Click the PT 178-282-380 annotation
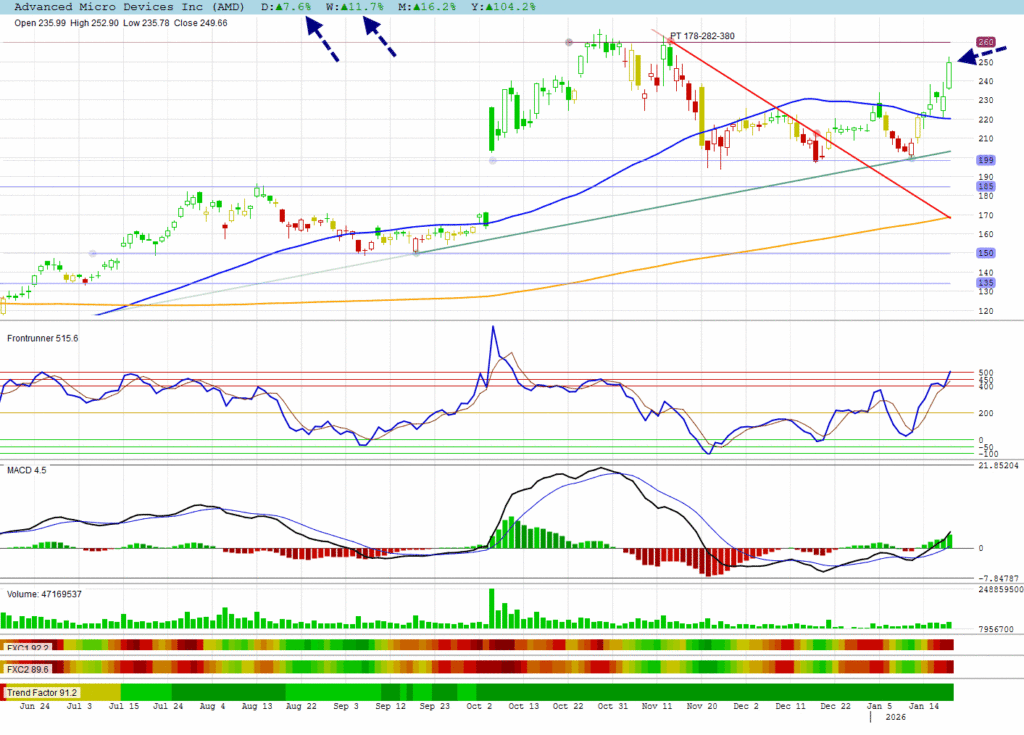1024x735 pixels. coord(702,36)
